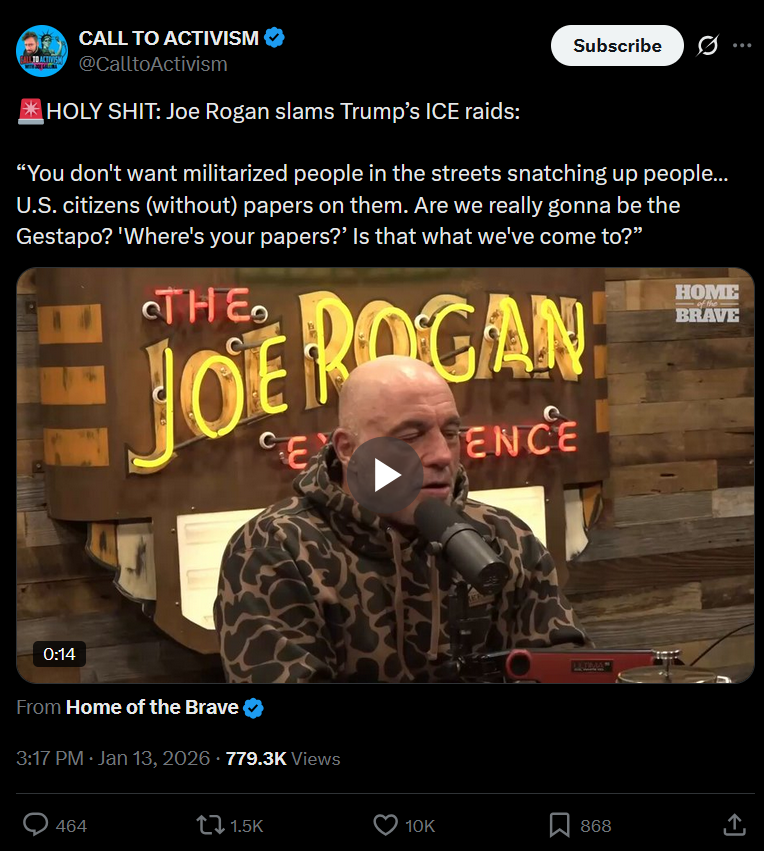Open the three-dot more options menu
Image resolution: width=764 pixels, height=851 pixels.
point(742,46)
